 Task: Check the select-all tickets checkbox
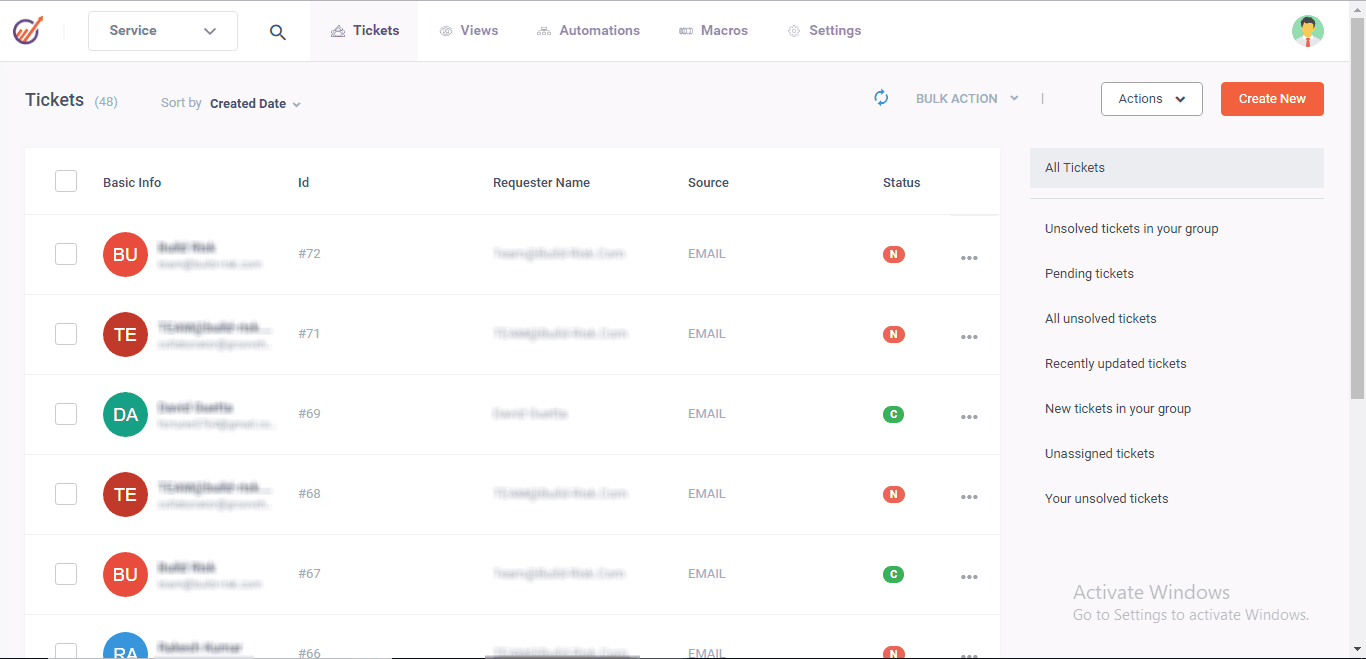tap(65, 181)
